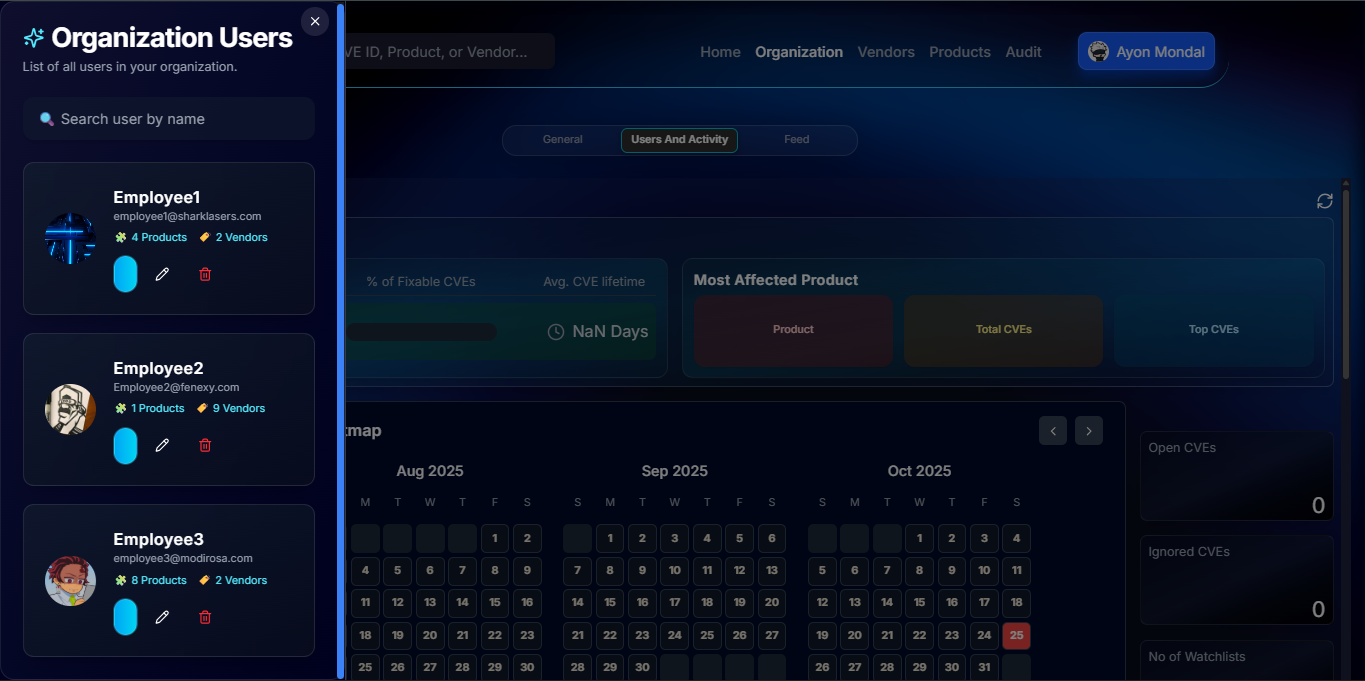Select the highlighted October 25 calendar cell
Screen dimensions: 1365x681
1016,635
